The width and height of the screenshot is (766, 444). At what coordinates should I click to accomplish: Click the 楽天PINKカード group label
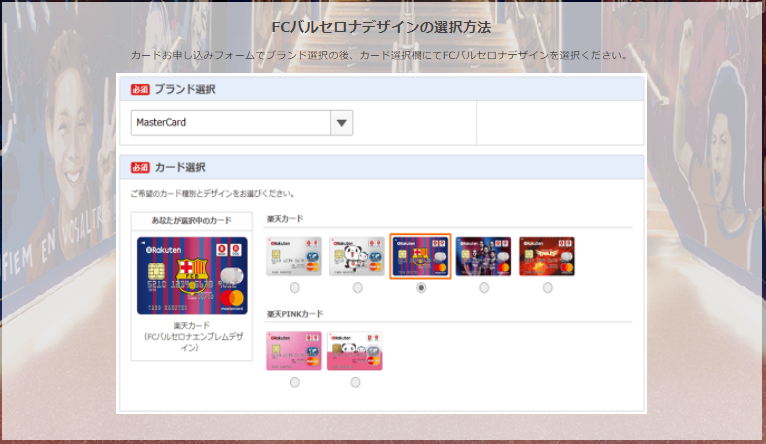tap(295, 314)
